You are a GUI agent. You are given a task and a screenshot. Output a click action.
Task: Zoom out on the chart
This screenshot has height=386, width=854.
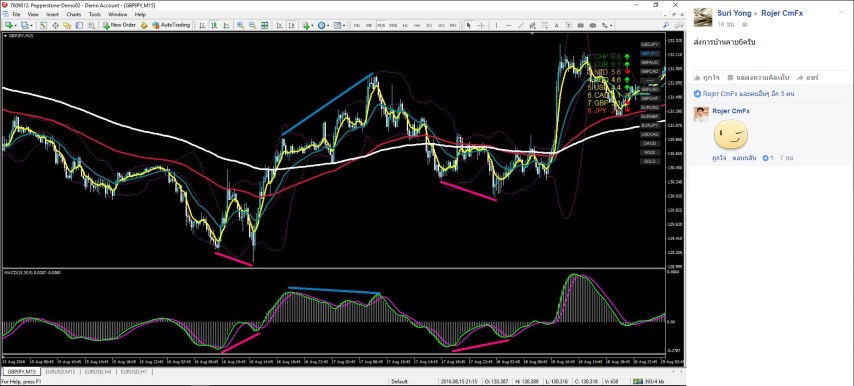pyautogui.click(x=252, y=25)
